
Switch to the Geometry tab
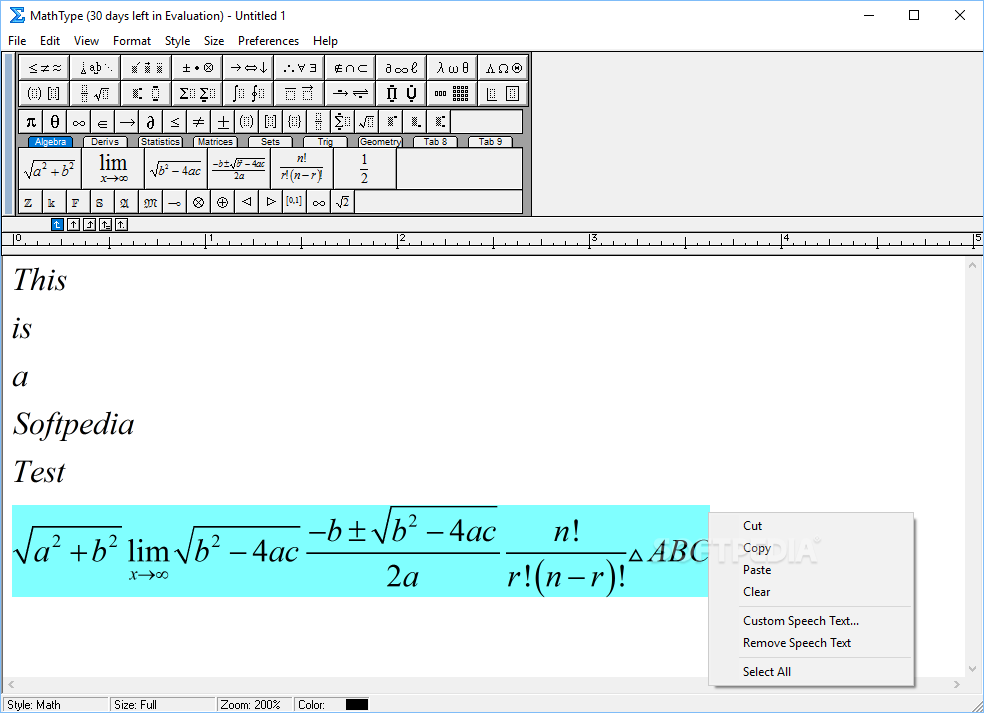pyautogui.click(x=379, y=142)
